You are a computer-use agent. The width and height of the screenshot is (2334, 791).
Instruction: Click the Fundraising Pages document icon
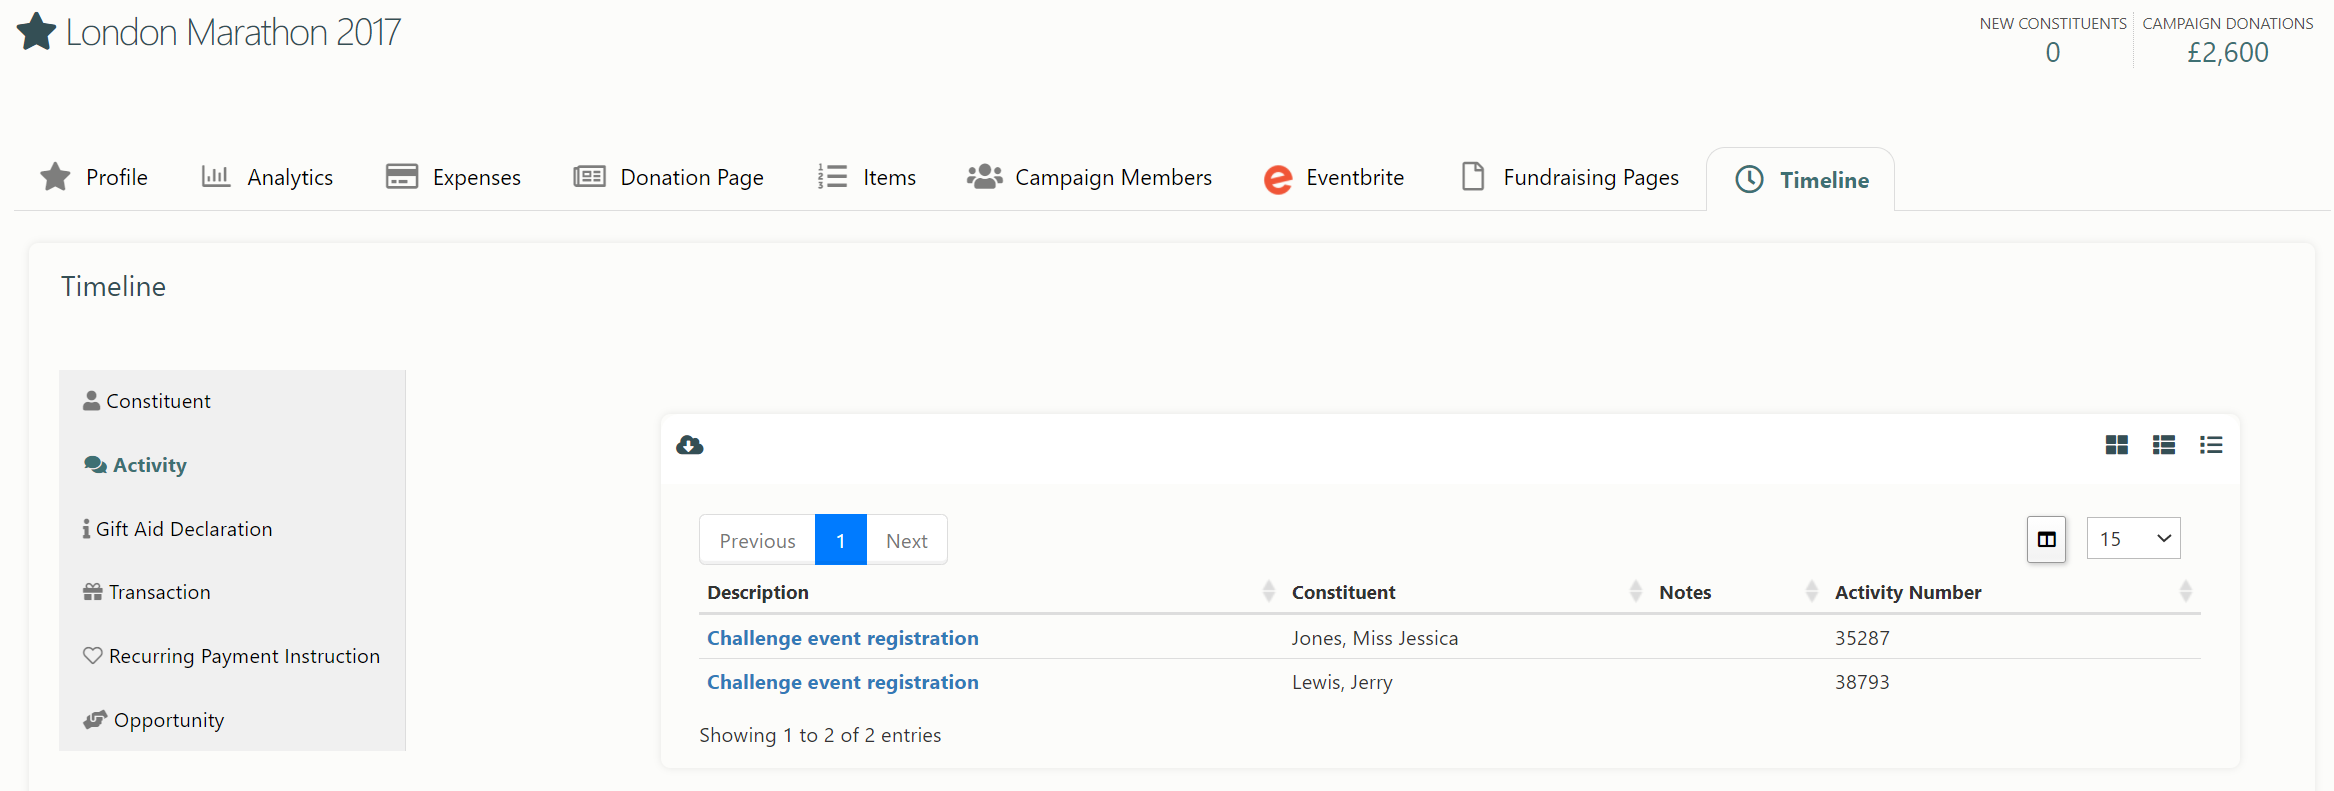(1473, 176)
